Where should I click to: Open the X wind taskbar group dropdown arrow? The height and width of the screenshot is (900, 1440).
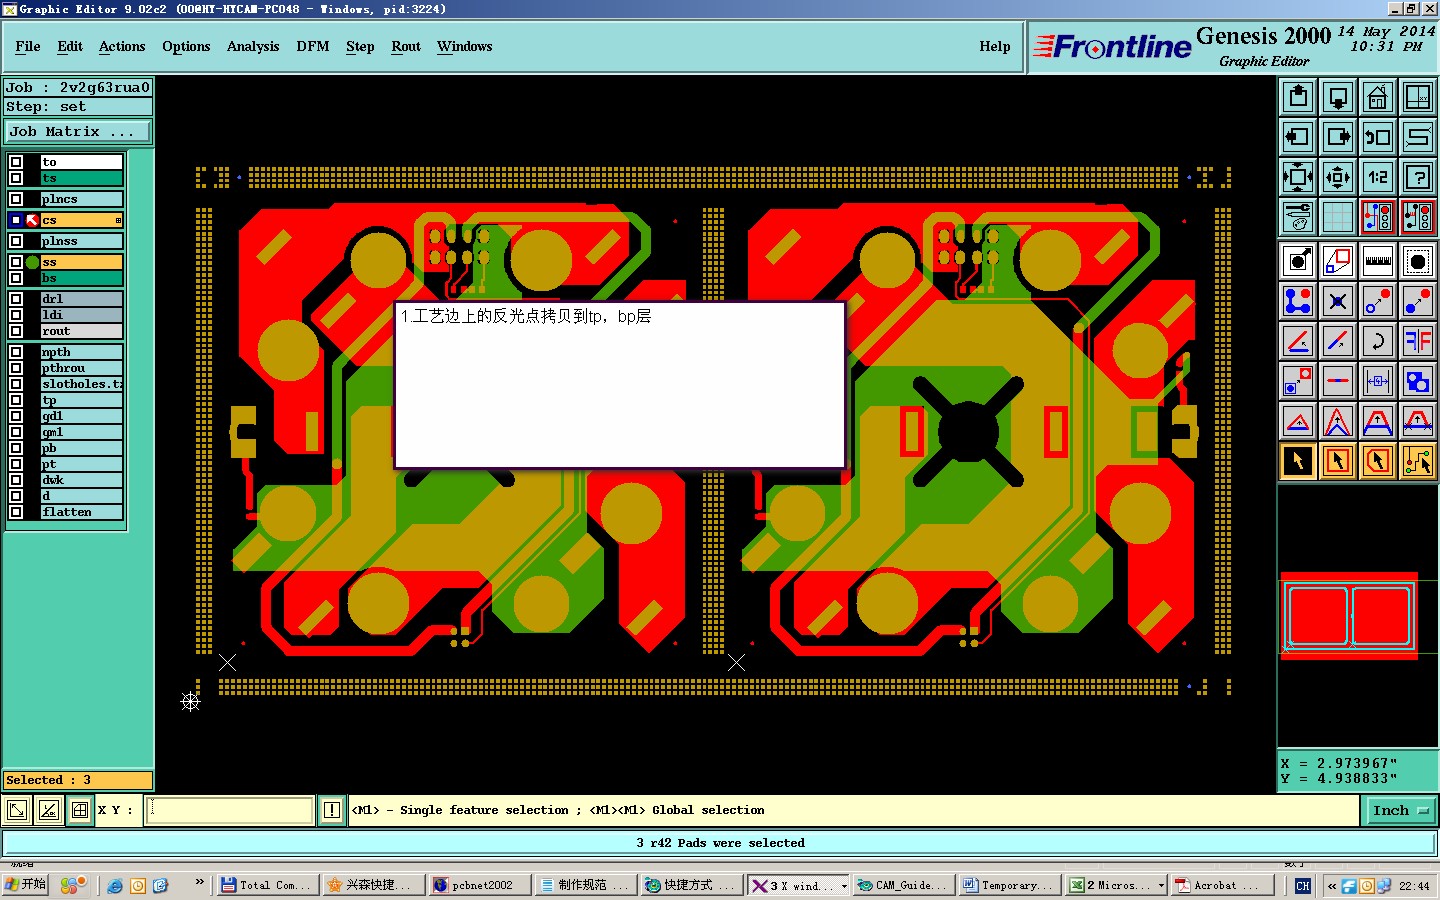tap(844, 886)
